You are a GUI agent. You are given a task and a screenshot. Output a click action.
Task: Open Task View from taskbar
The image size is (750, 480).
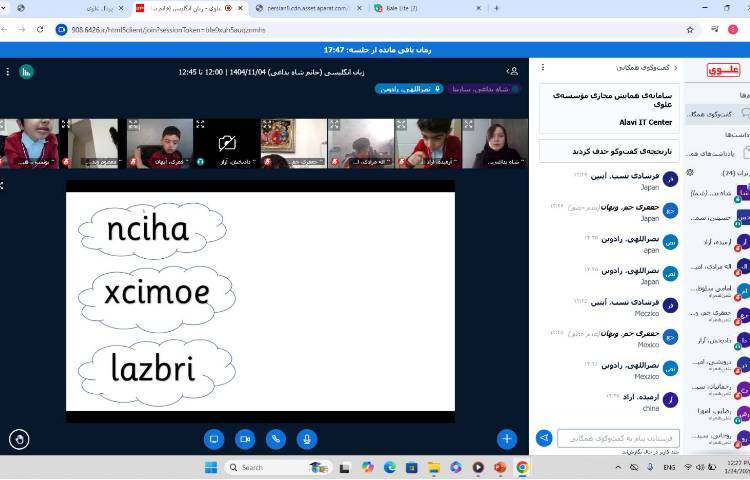coord(344,467)
